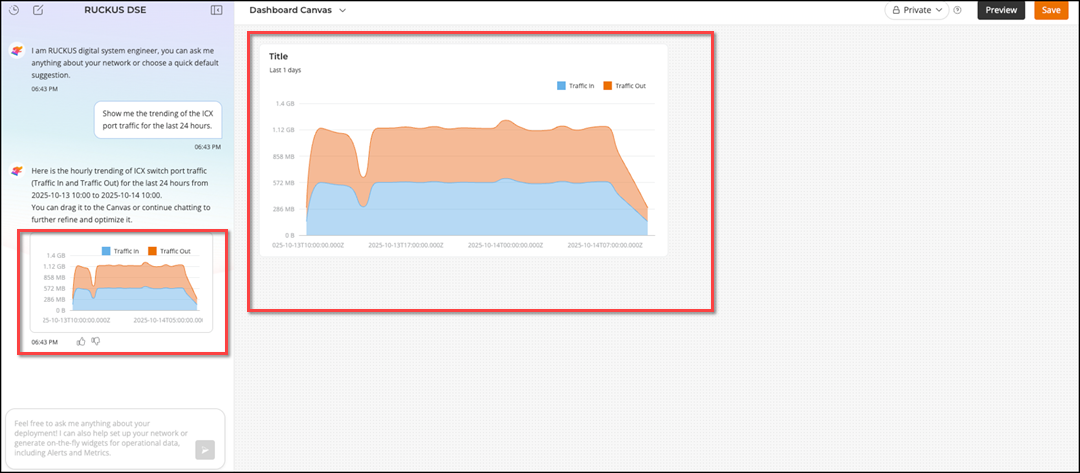Toggle Traffic In legend in chat chart
This screenshot has width=1080, height=473.
120,251
